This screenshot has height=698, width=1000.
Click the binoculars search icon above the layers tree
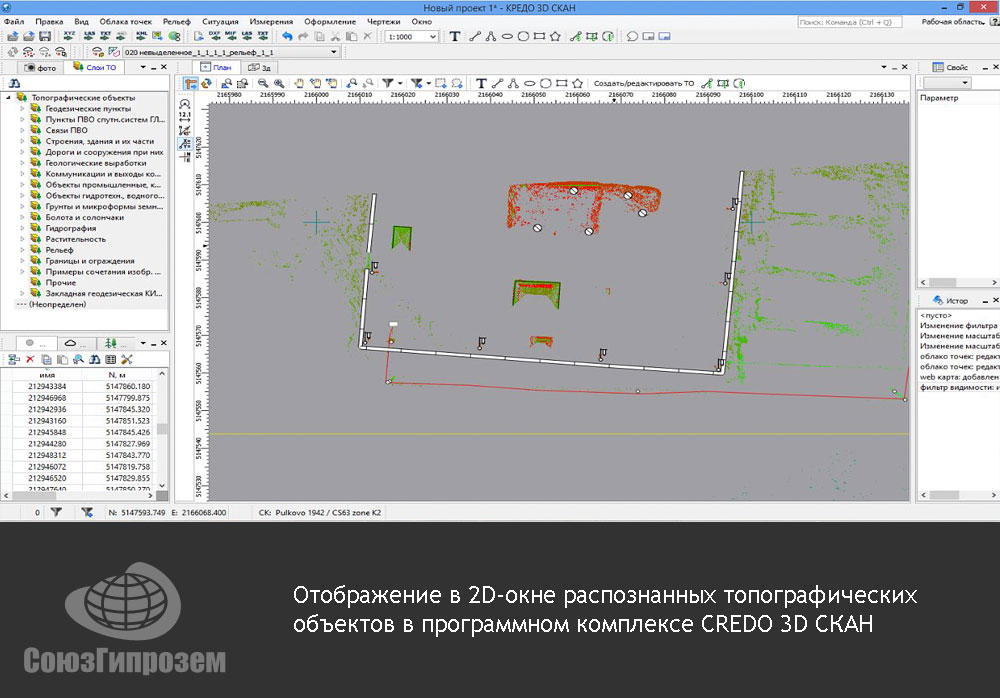[14, 84]
